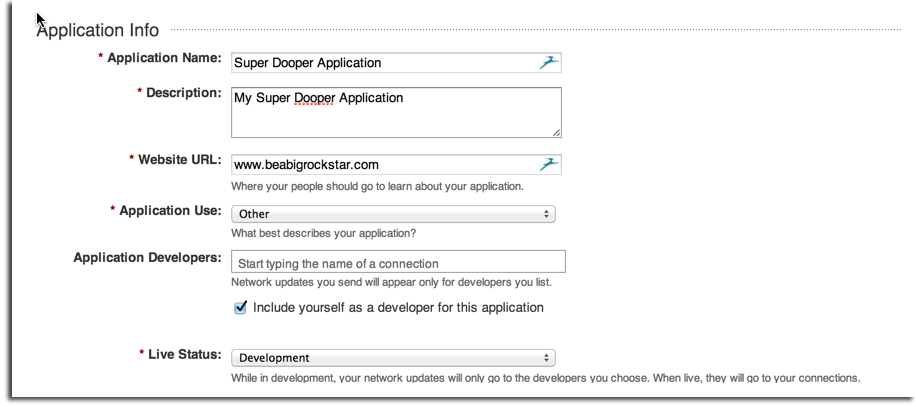Click the Application Developers connection search field
The image size is (916, 407).
pyautogui.click(x=398, y=263)
